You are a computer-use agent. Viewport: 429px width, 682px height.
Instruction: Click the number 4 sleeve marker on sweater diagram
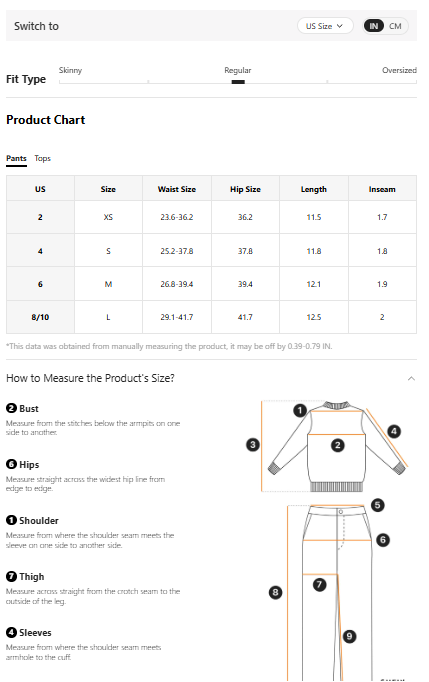pyautogui.click(x=394, y=431)
